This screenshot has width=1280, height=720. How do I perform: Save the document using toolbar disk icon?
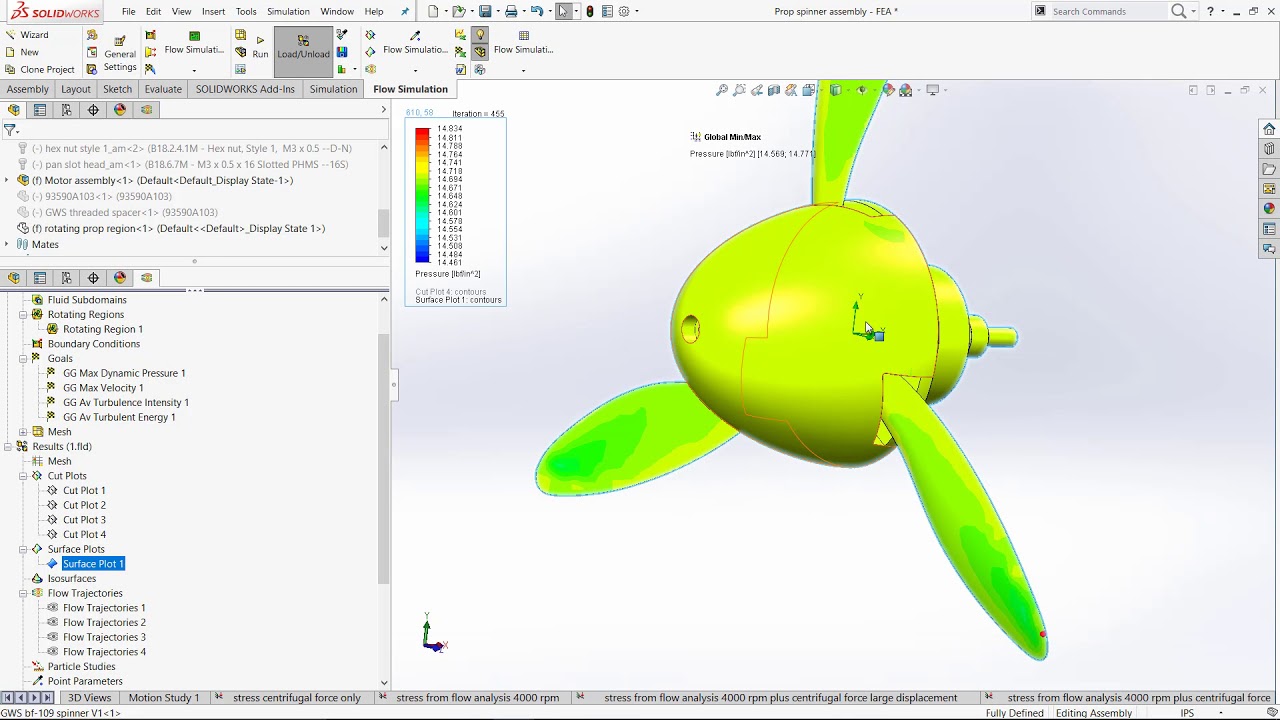point(485,11)
